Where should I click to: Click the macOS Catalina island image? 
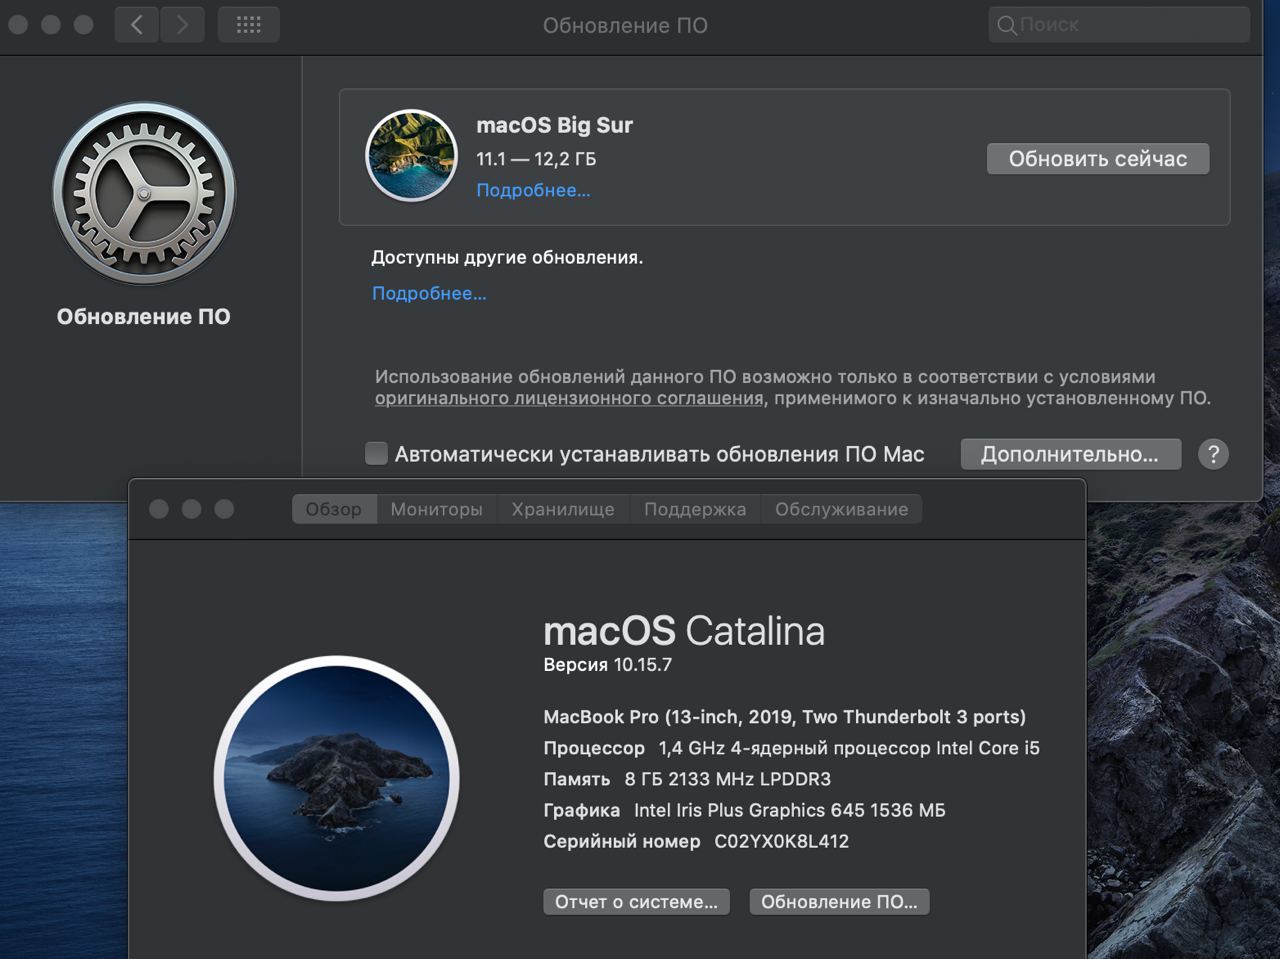tap(337, 778)
